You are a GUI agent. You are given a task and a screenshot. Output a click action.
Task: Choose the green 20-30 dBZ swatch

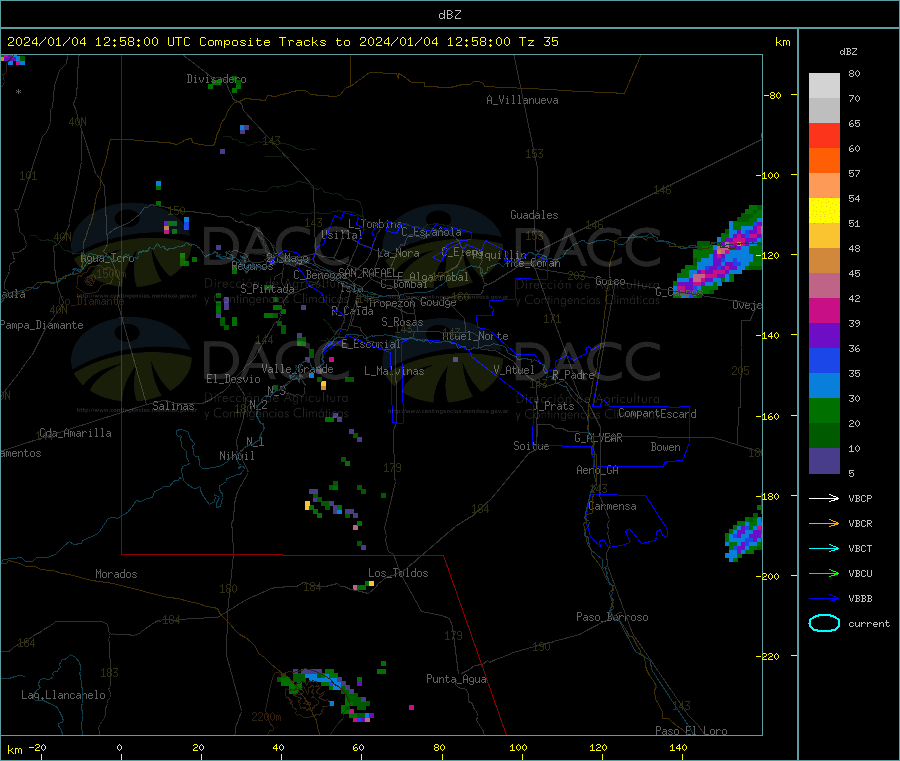[x=824, y=410]
